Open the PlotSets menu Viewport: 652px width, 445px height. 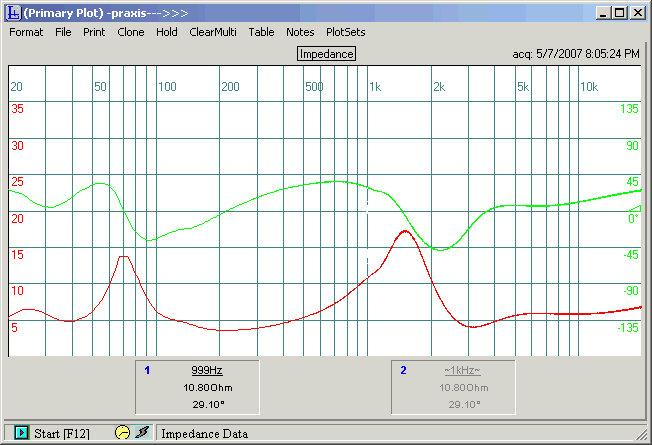[x=346, y=32]
